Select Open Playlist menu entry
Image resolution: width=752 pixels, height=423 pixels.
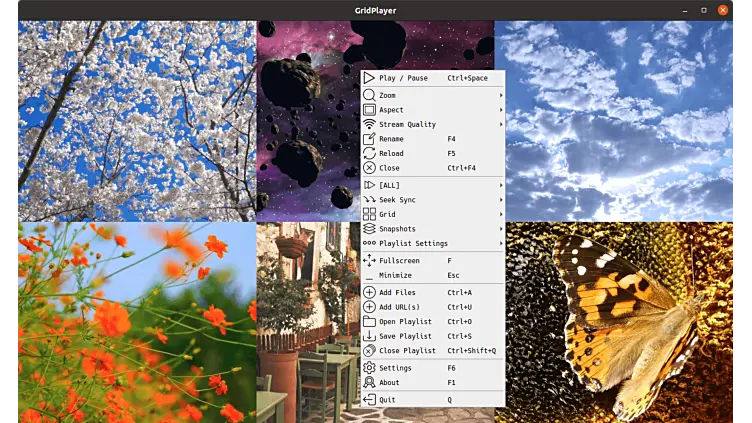tap(405, 322)
